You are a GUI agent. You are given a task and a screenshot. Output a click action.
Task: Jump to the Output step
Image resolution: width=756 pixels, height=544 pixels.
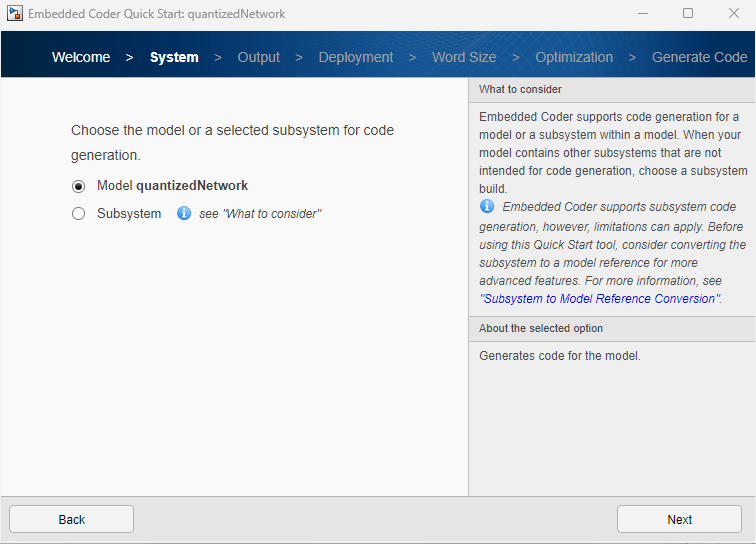coord(258,57)
